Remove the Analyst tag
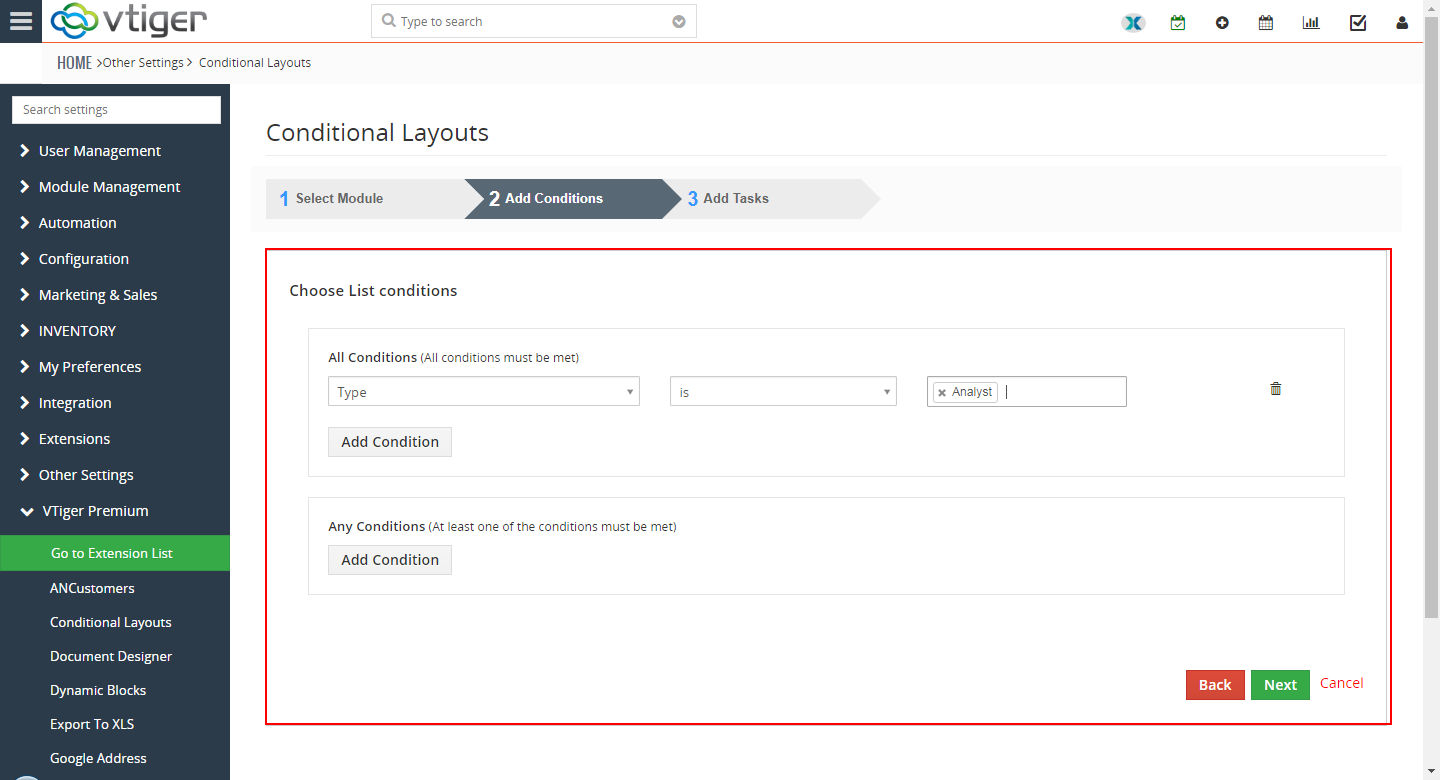This screenshot has width=1440, height=780. tap(942, 393)
